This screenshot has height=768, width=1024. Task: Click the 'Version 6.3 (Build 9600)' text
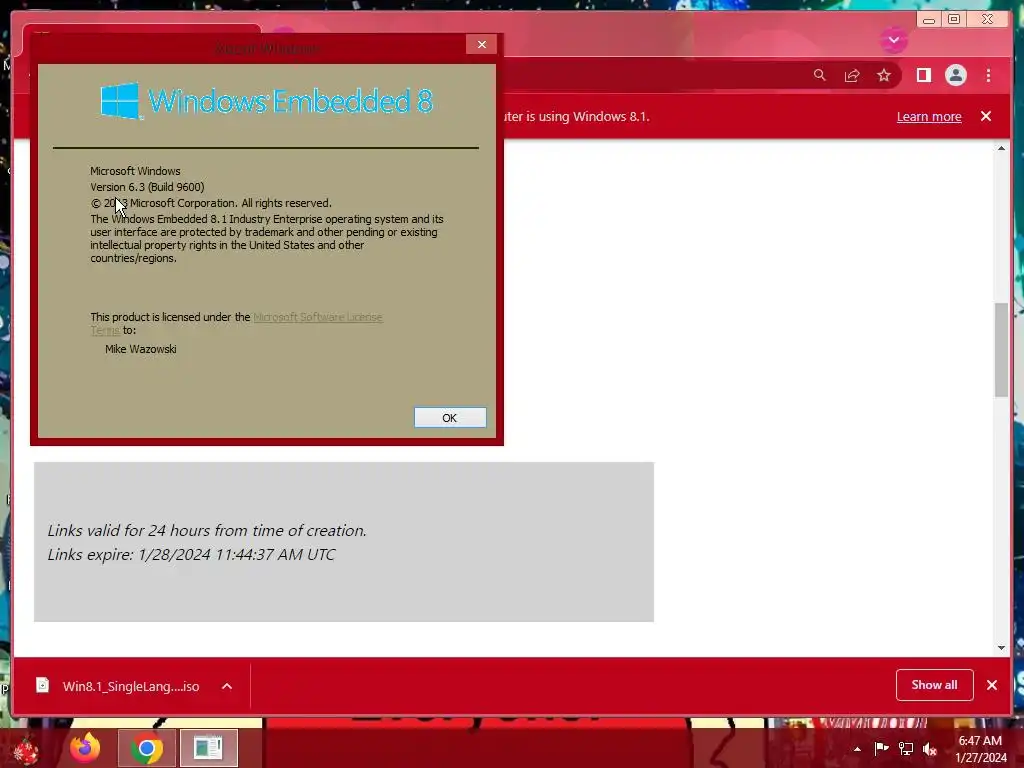[x=147, y=187]
